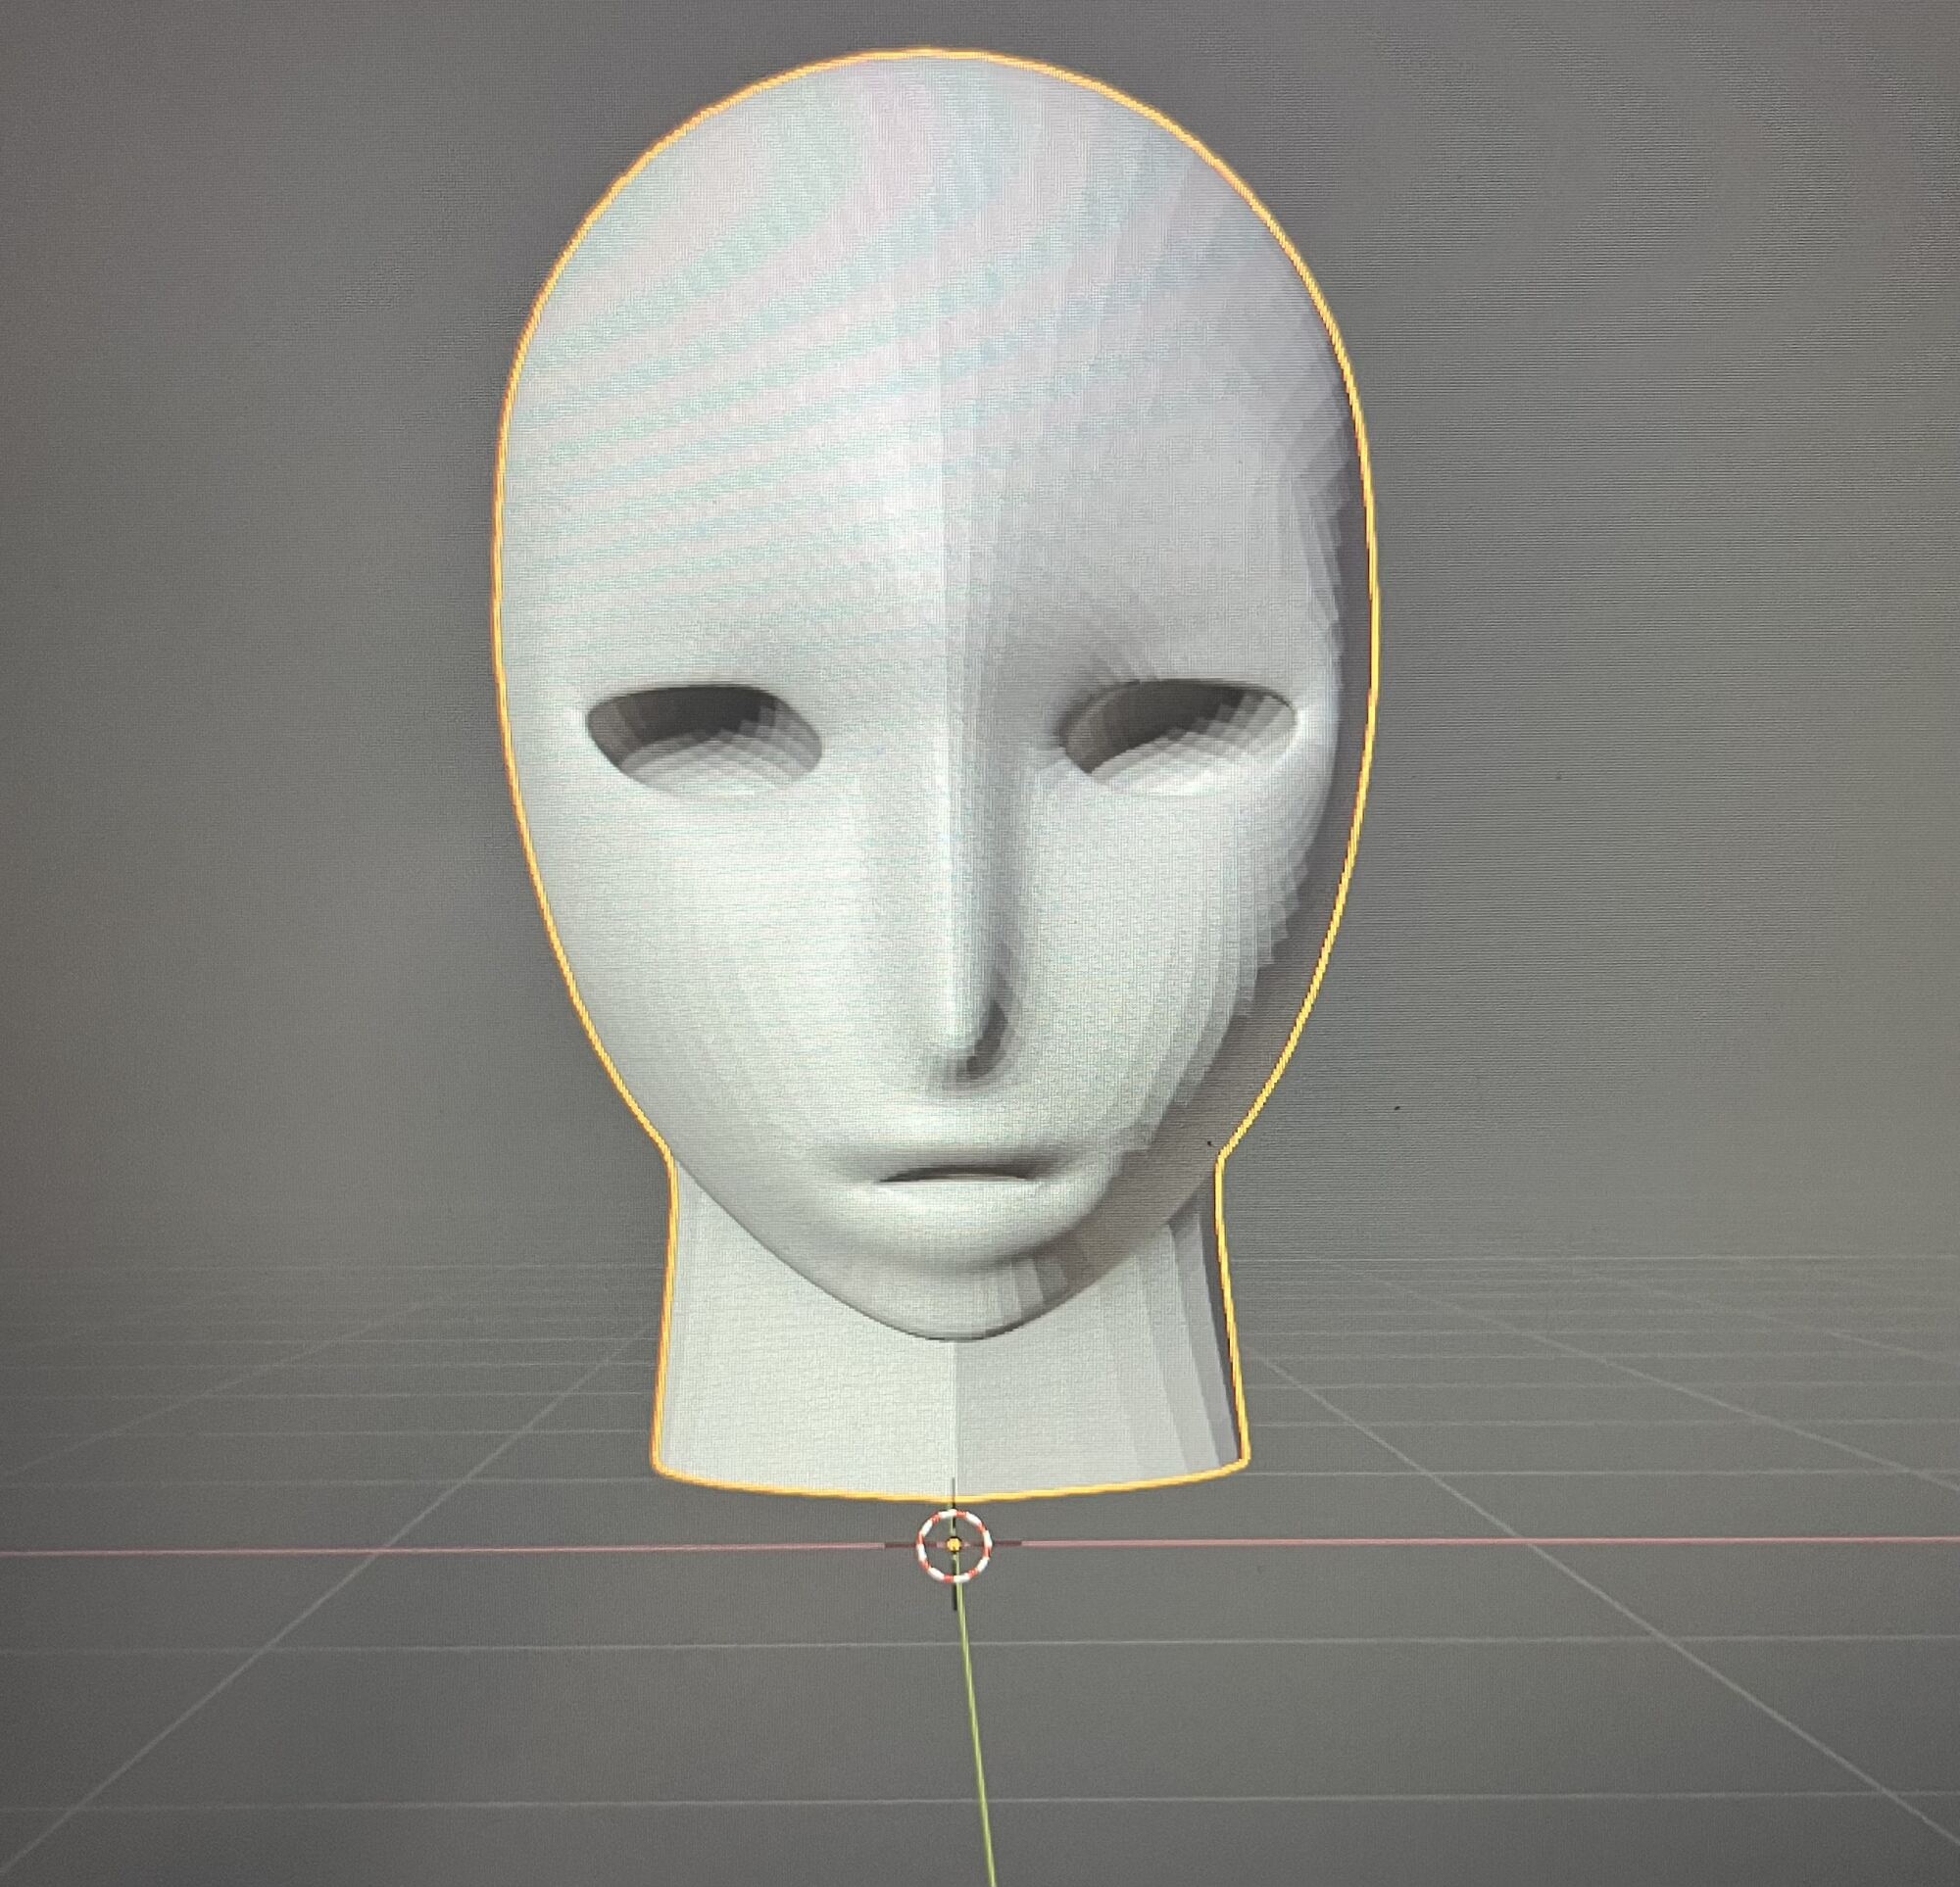Image resolution: width=1960 pixels, height=1887 pixels.
Task: Click the orange object origin dot
Action: pos(954,1545)
